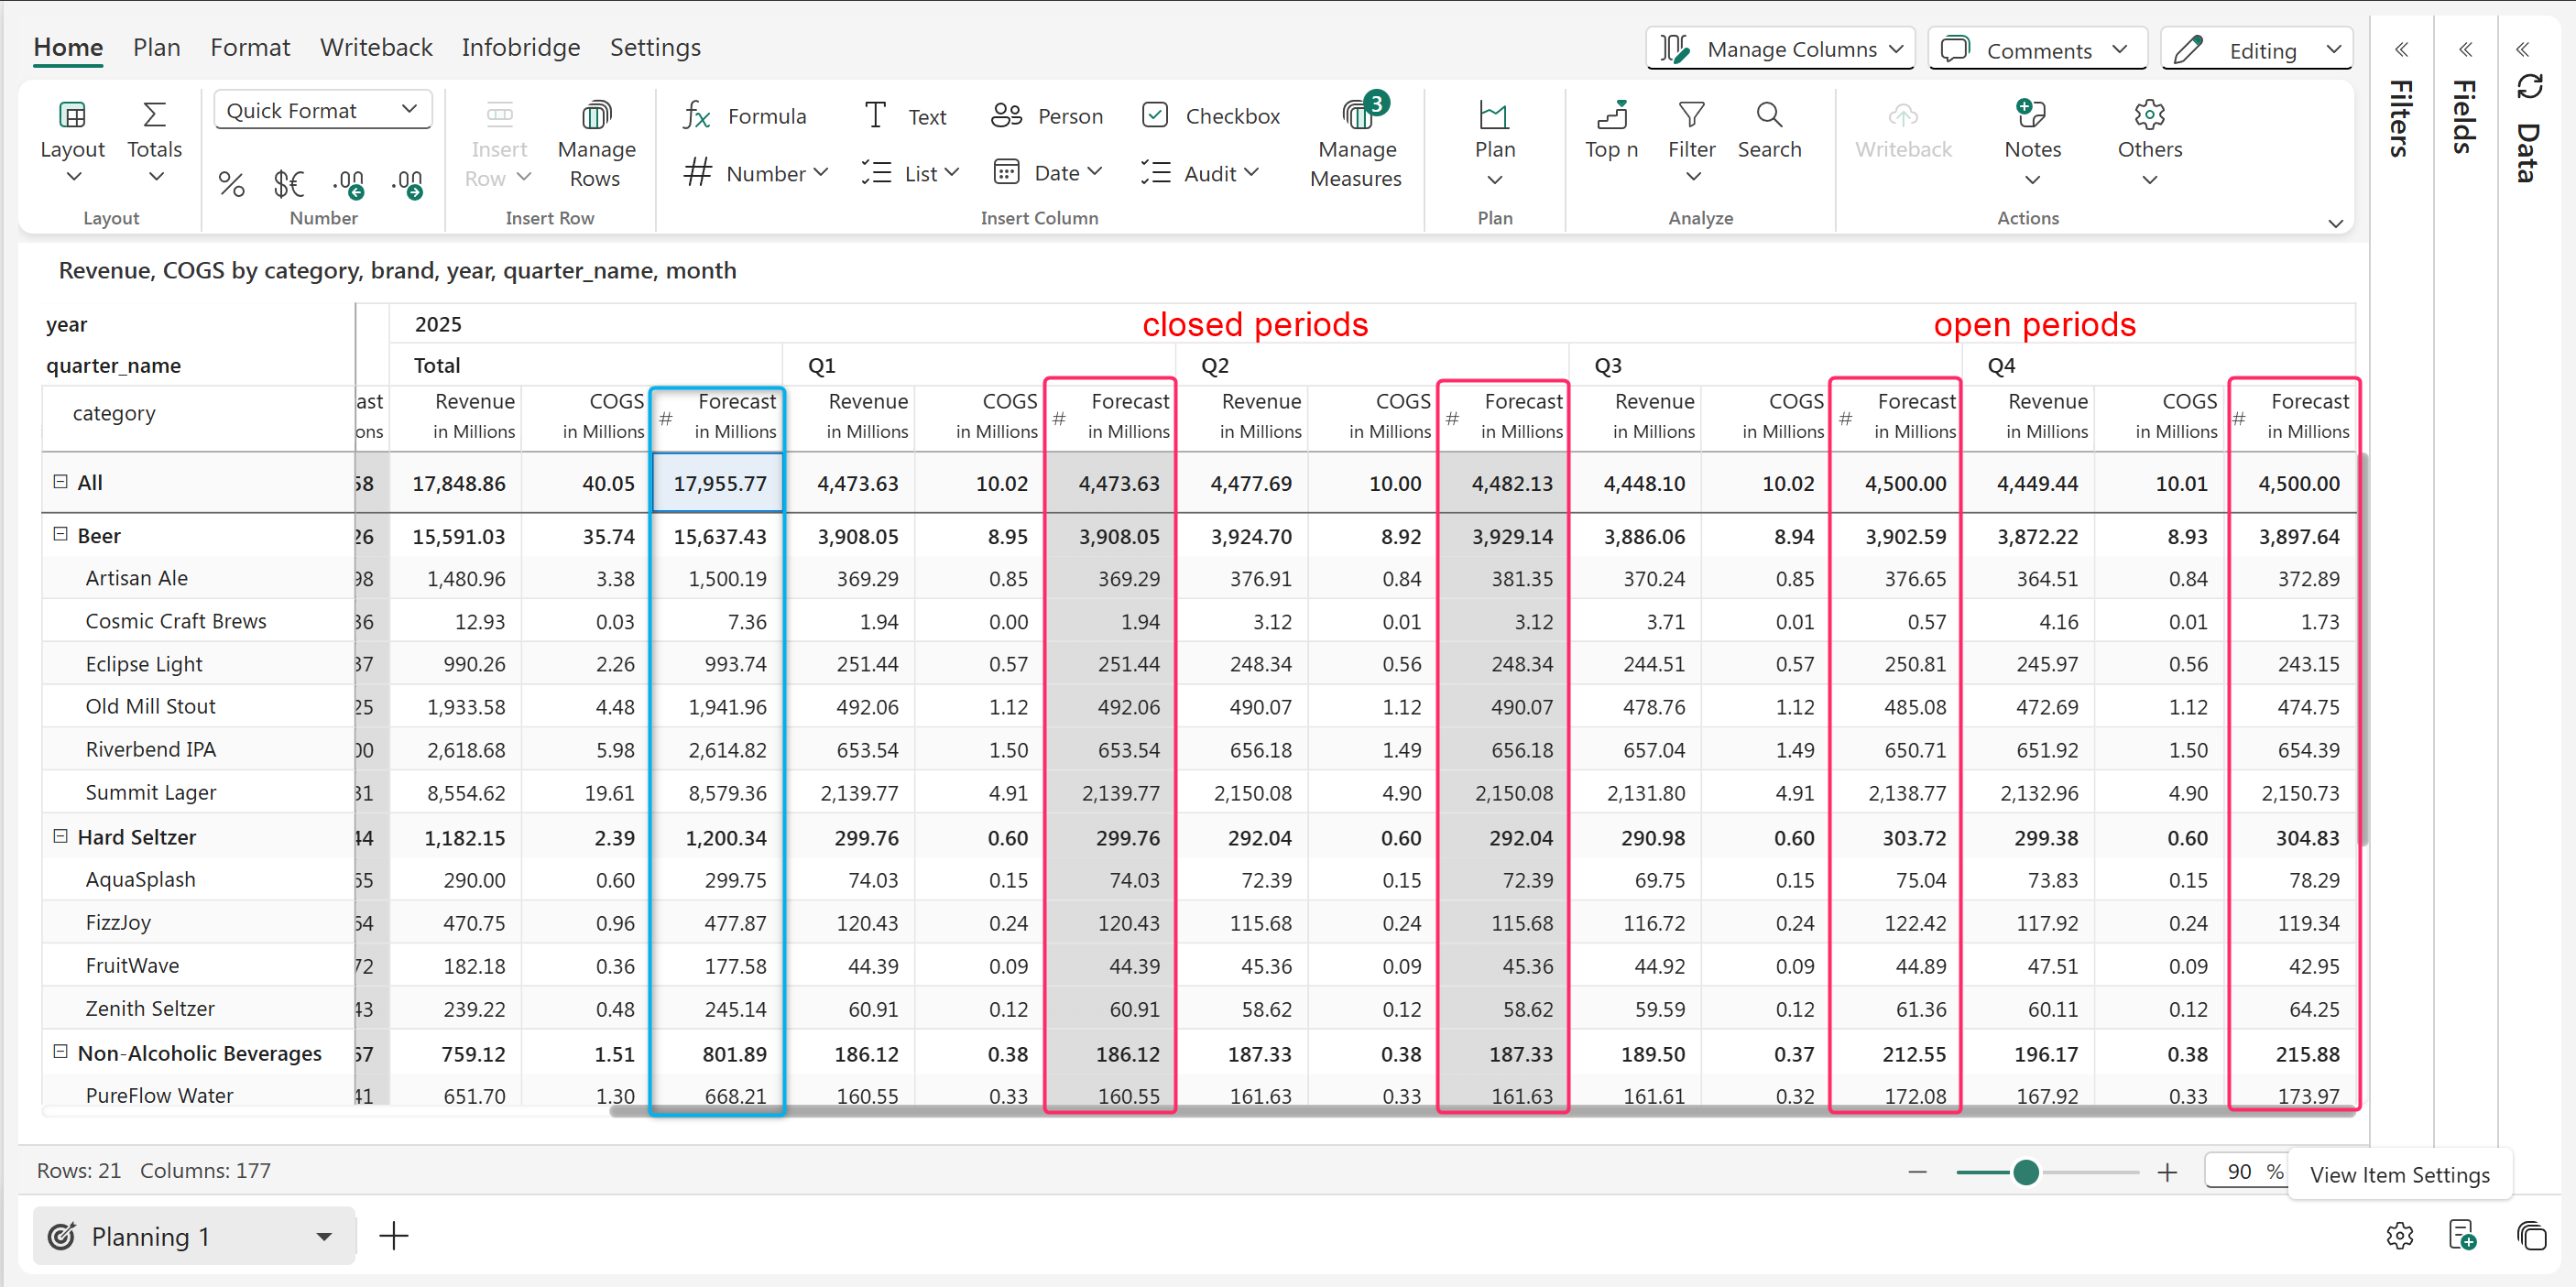This screenshot has width=2576, height=1287.
Task: Click the Manage Columns button
Action: tap(1780, 50)
